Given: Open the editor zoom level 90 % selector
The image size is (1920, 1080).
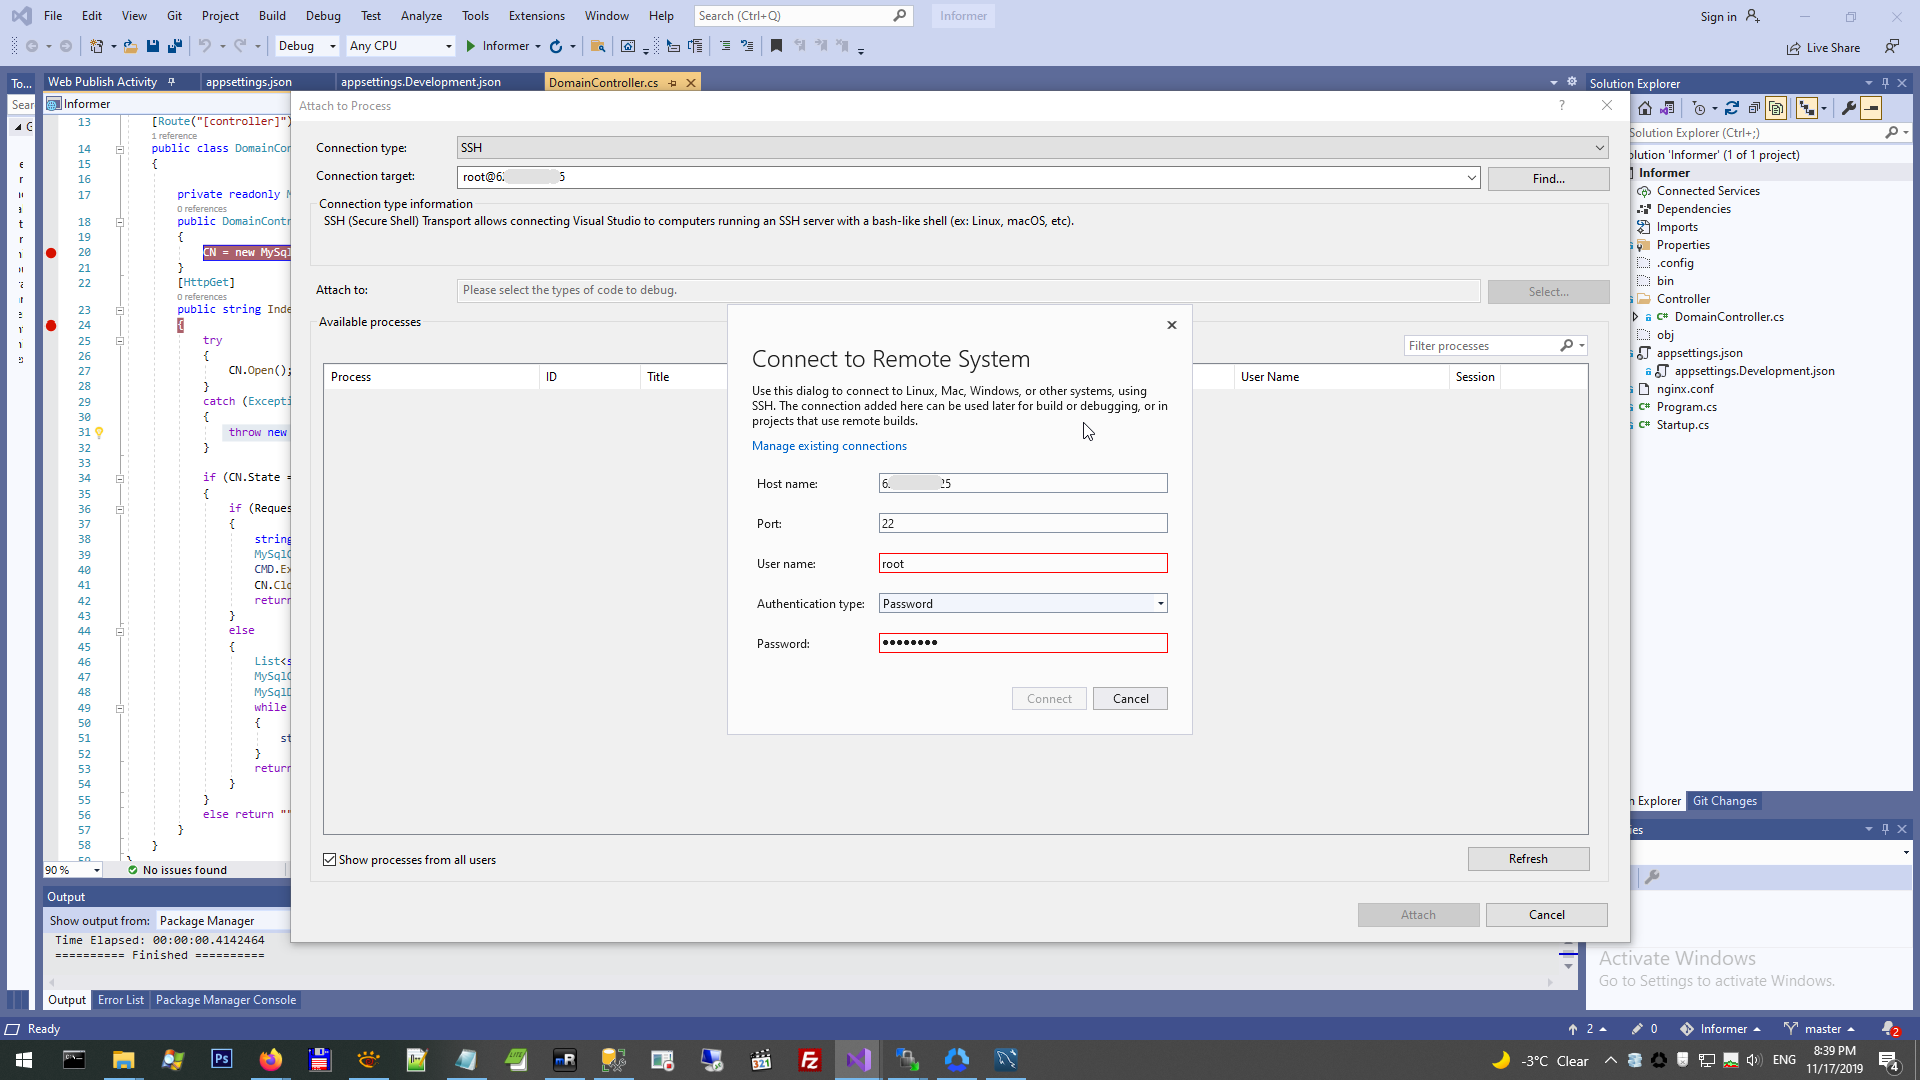Looking at the screenshot, I should click(x=96, y=870).
